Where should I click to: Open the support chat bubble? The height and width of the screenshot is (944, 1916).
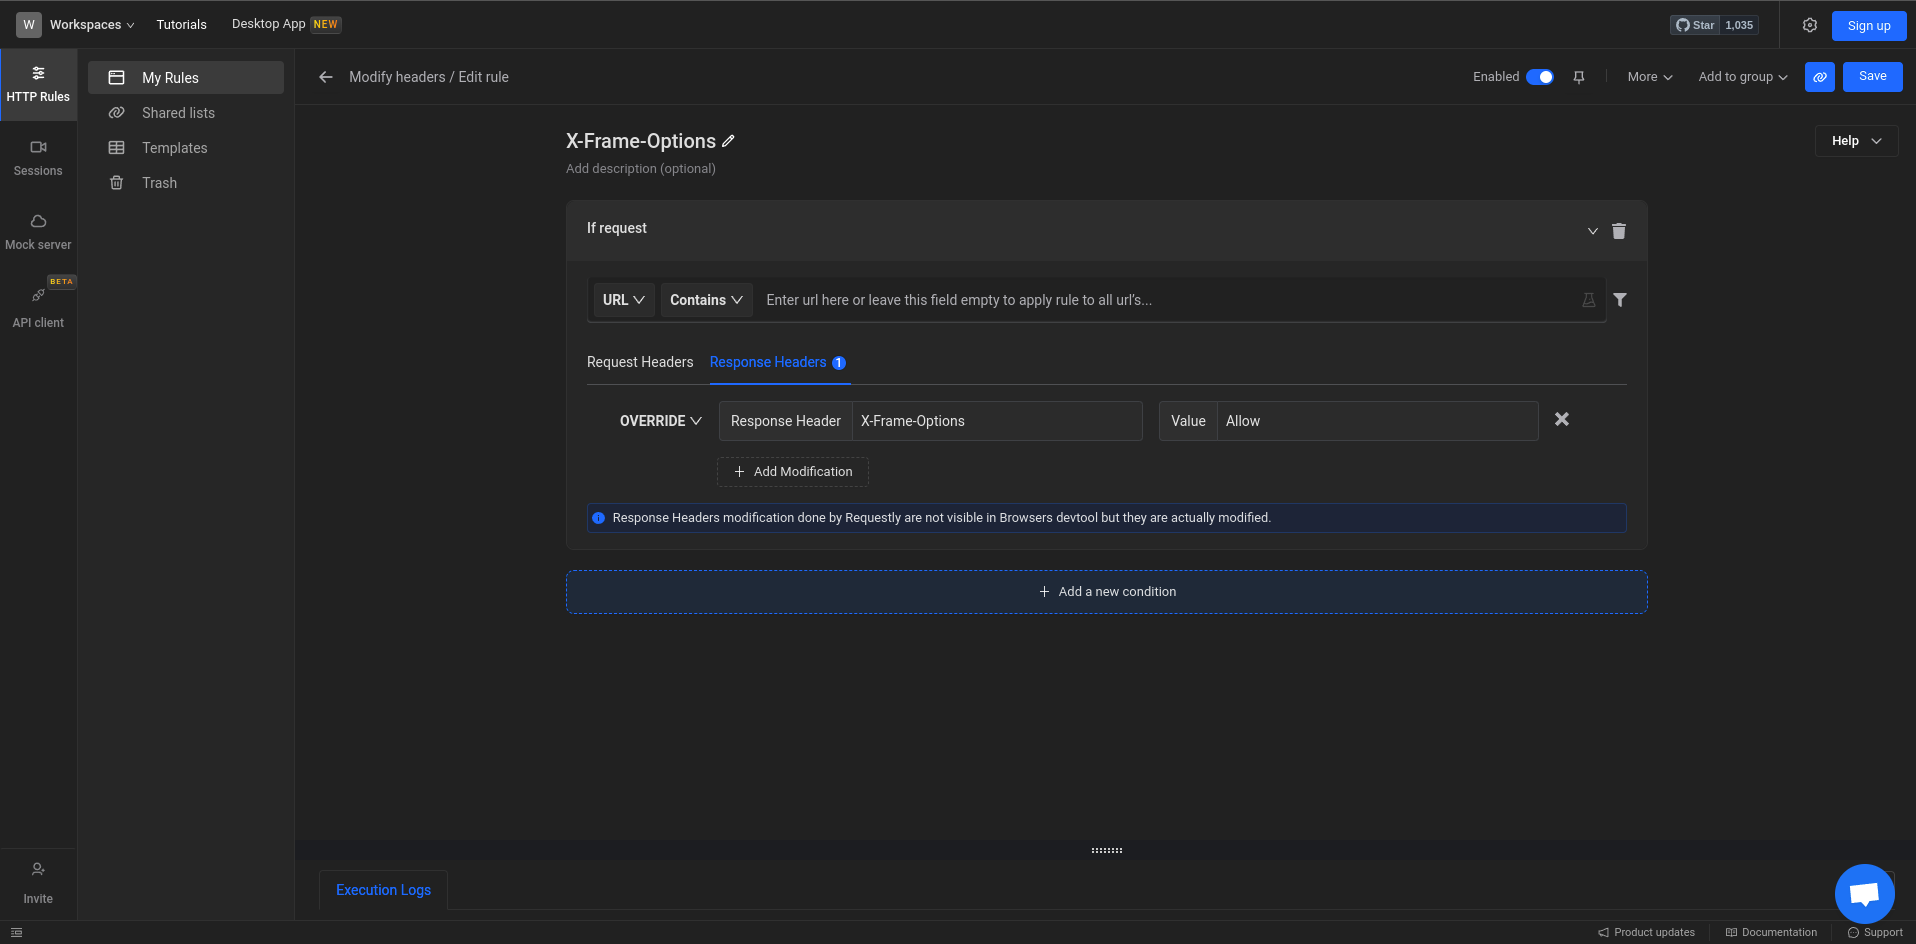[1864, 893]
